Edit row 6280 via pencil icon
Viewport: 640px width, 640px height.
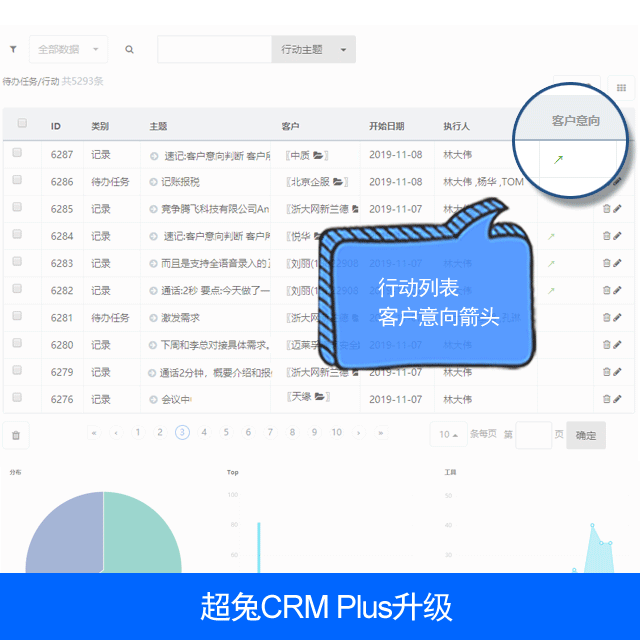(617, 344)
